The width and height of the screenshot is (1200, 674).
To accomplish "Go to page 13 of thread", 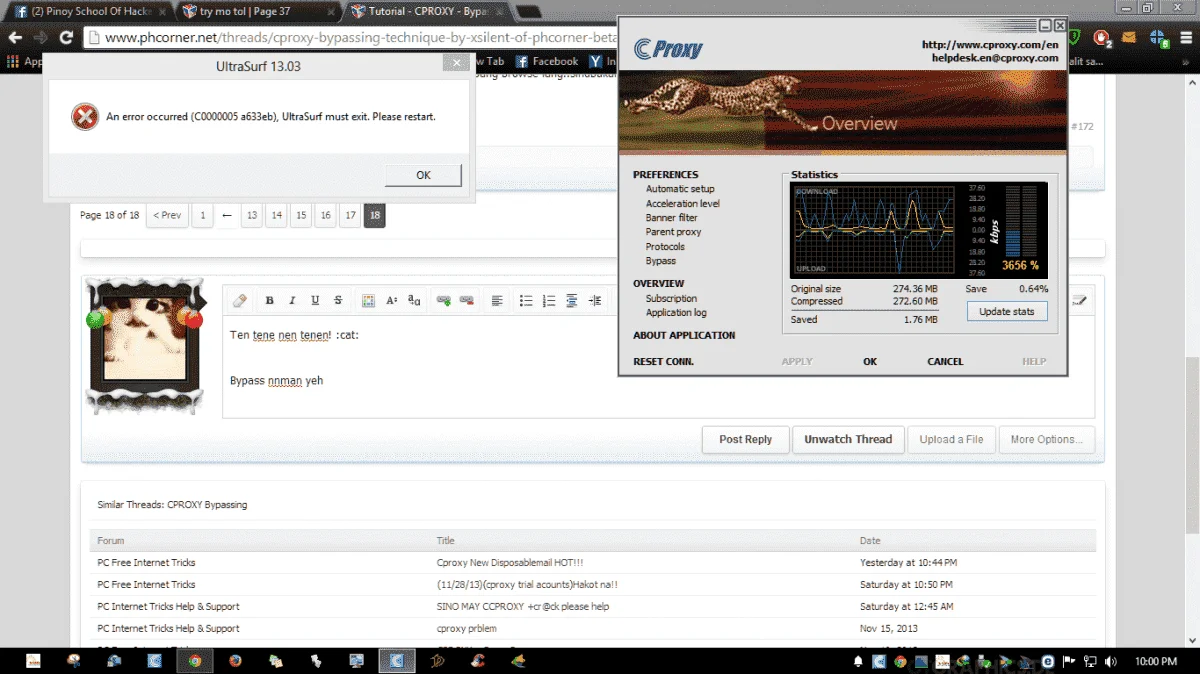I will pyautogui.click(x=252, y=215).
